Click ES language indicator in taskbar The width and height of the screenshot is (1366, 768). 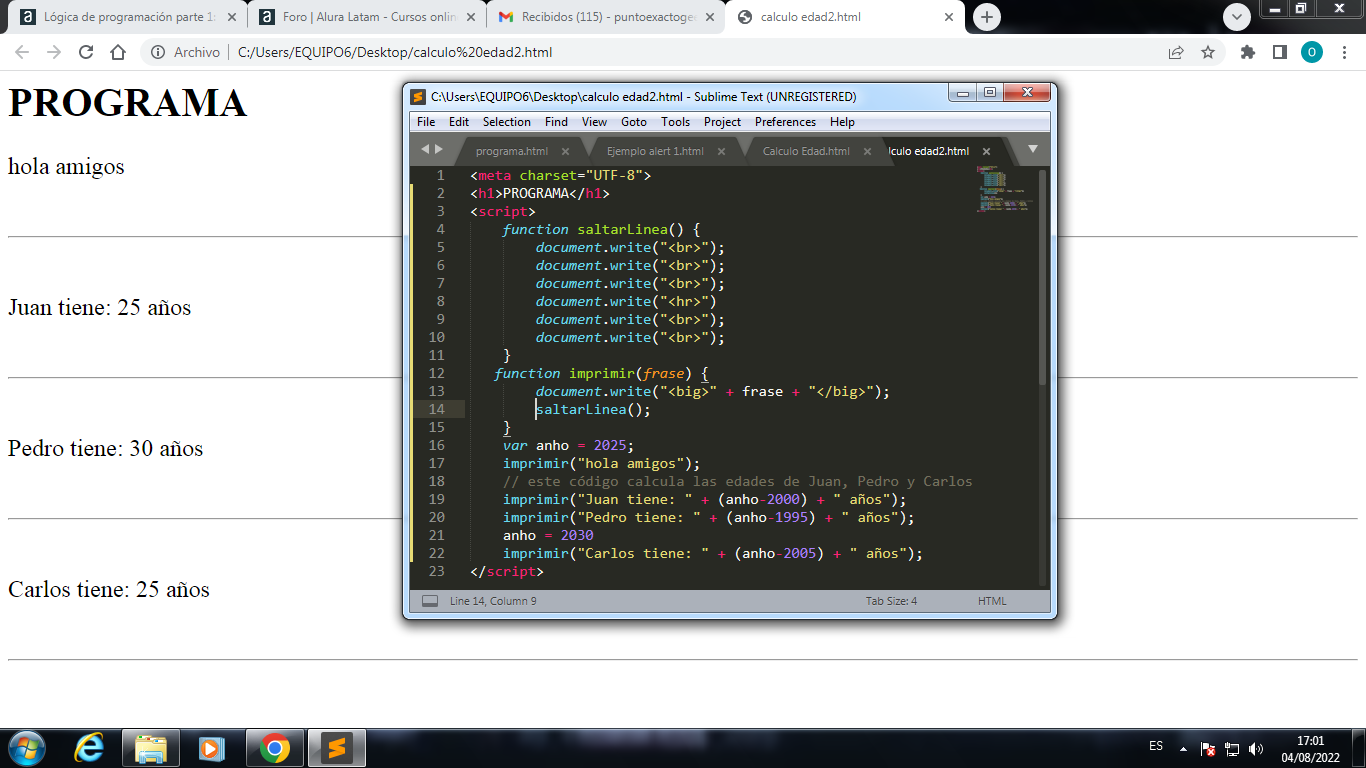coord(1156,746)
